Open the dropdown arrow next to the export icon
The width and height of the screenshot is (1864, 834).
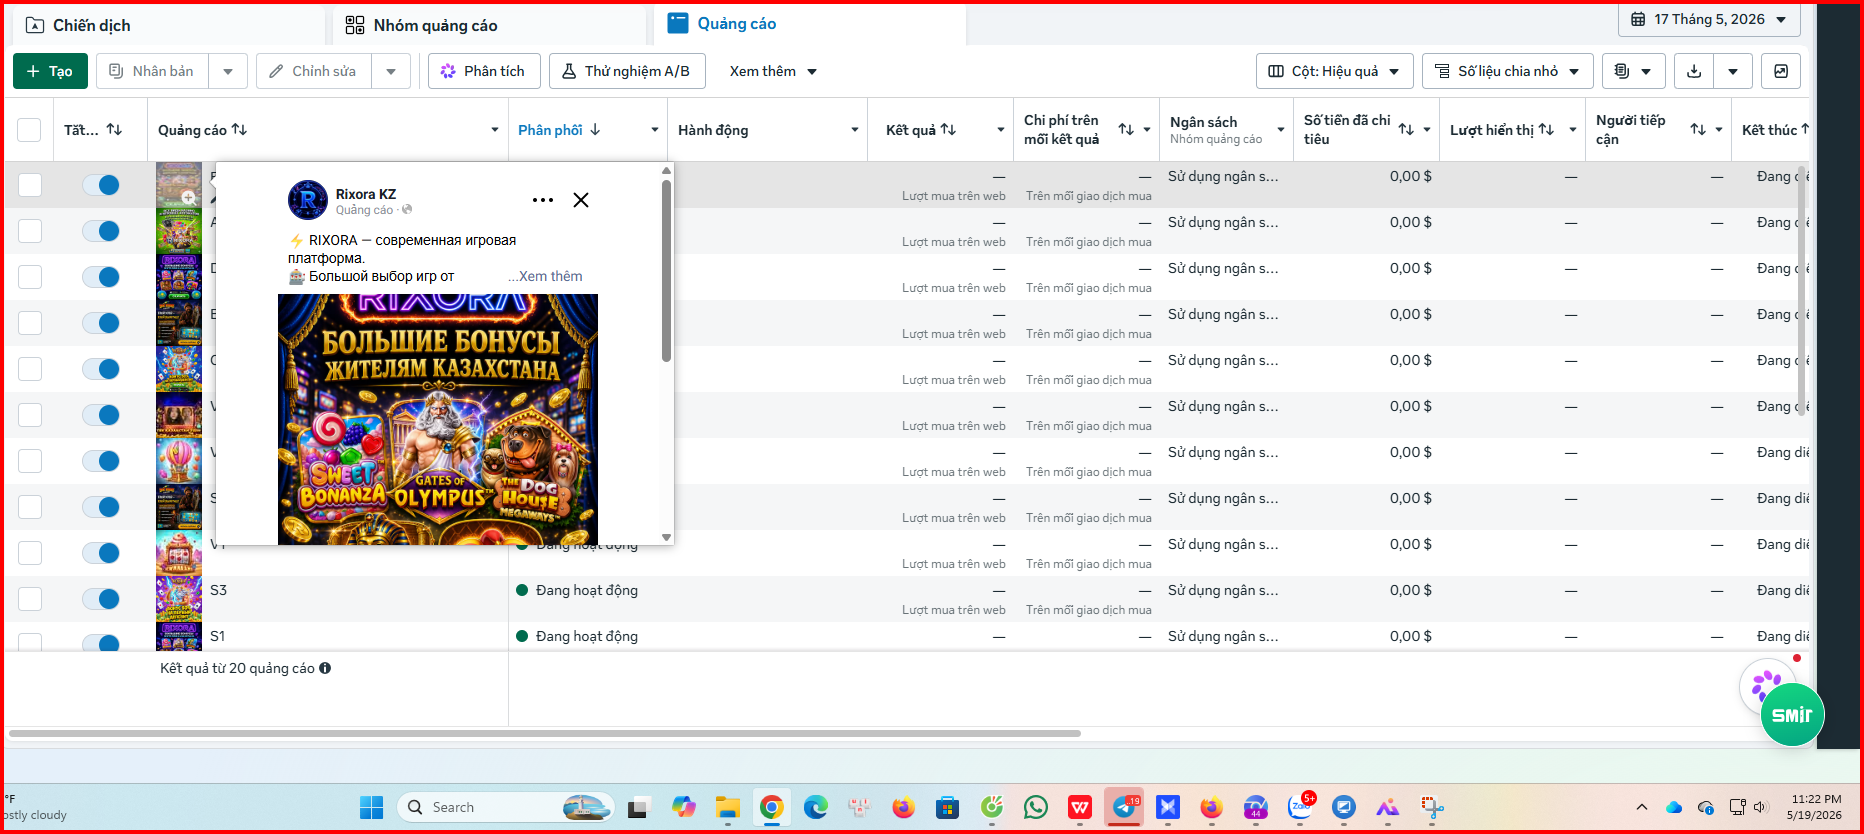(1733, 71)
